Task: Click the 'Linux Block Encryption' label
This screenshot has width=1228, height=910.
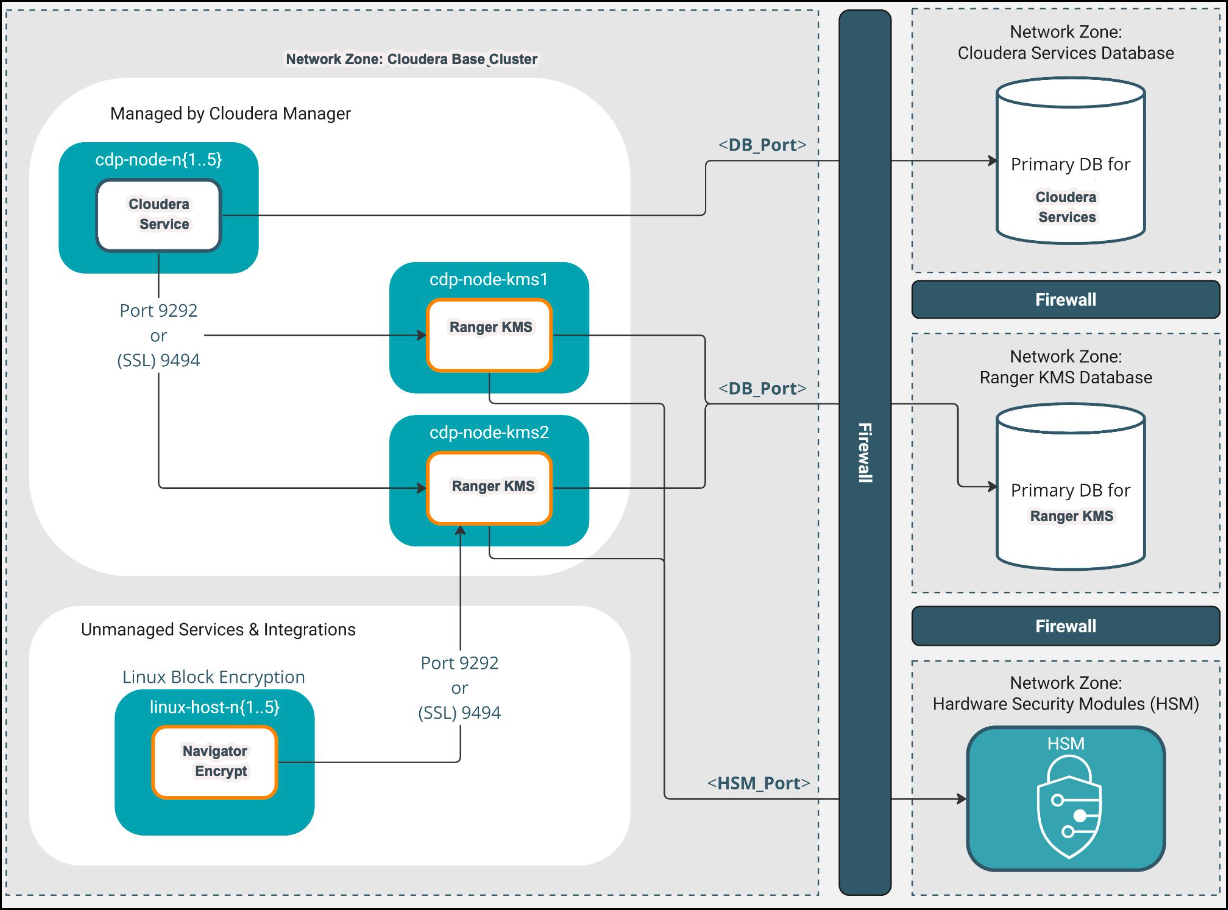Action: click(x=214, y=677)
